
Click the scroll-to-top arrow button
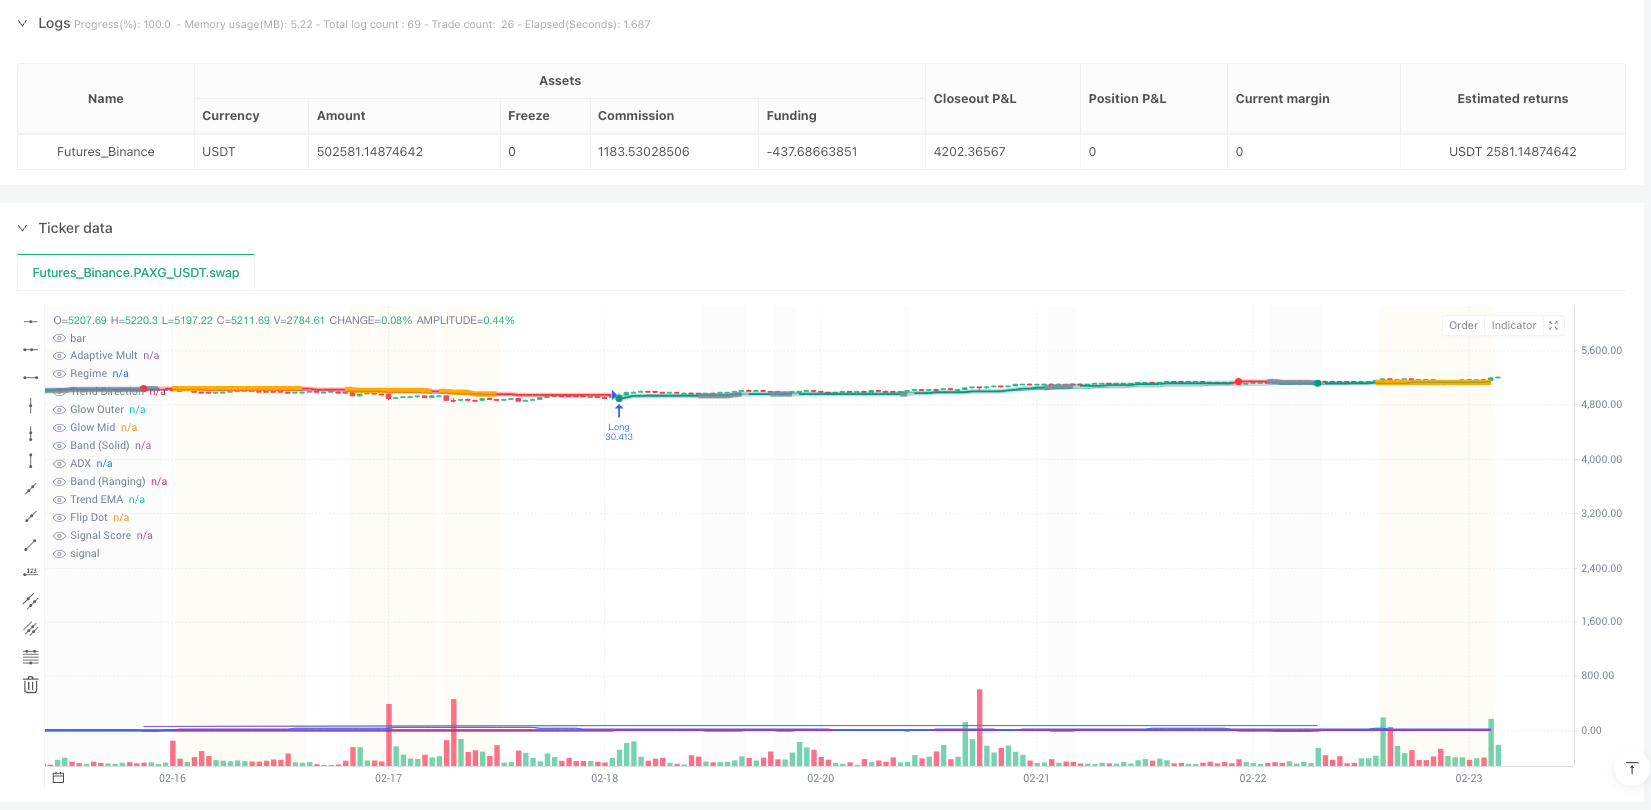point(1631,768)
